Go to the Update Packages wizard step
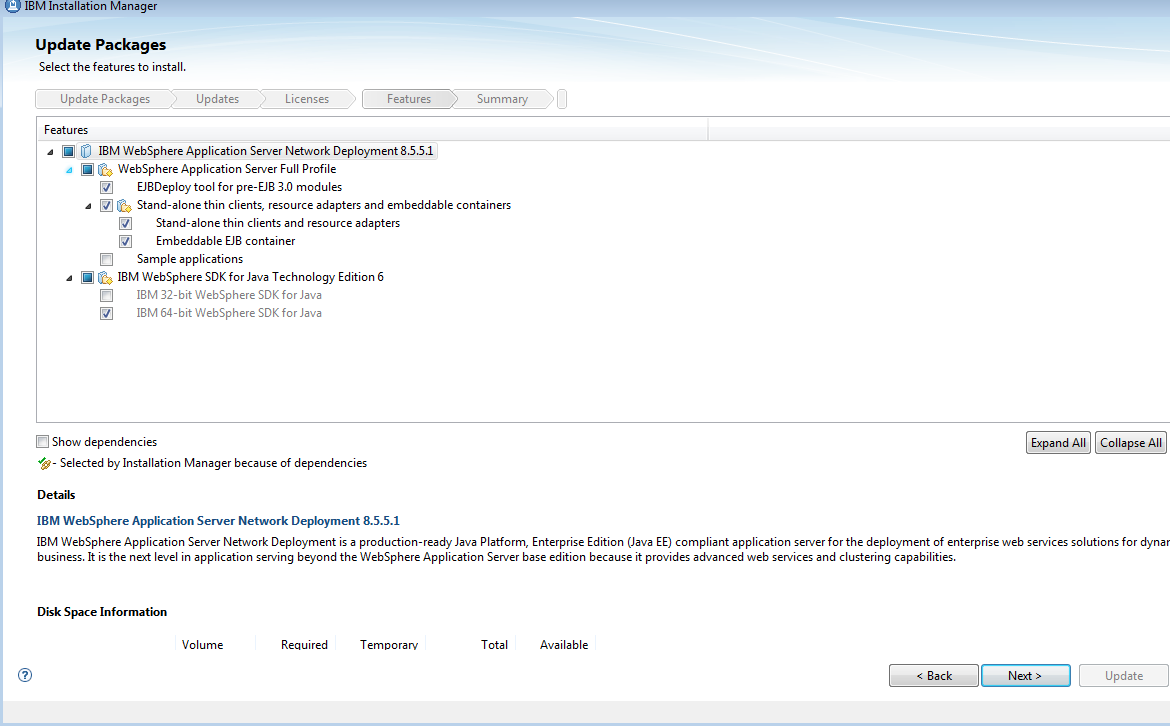 click(104, 98)
